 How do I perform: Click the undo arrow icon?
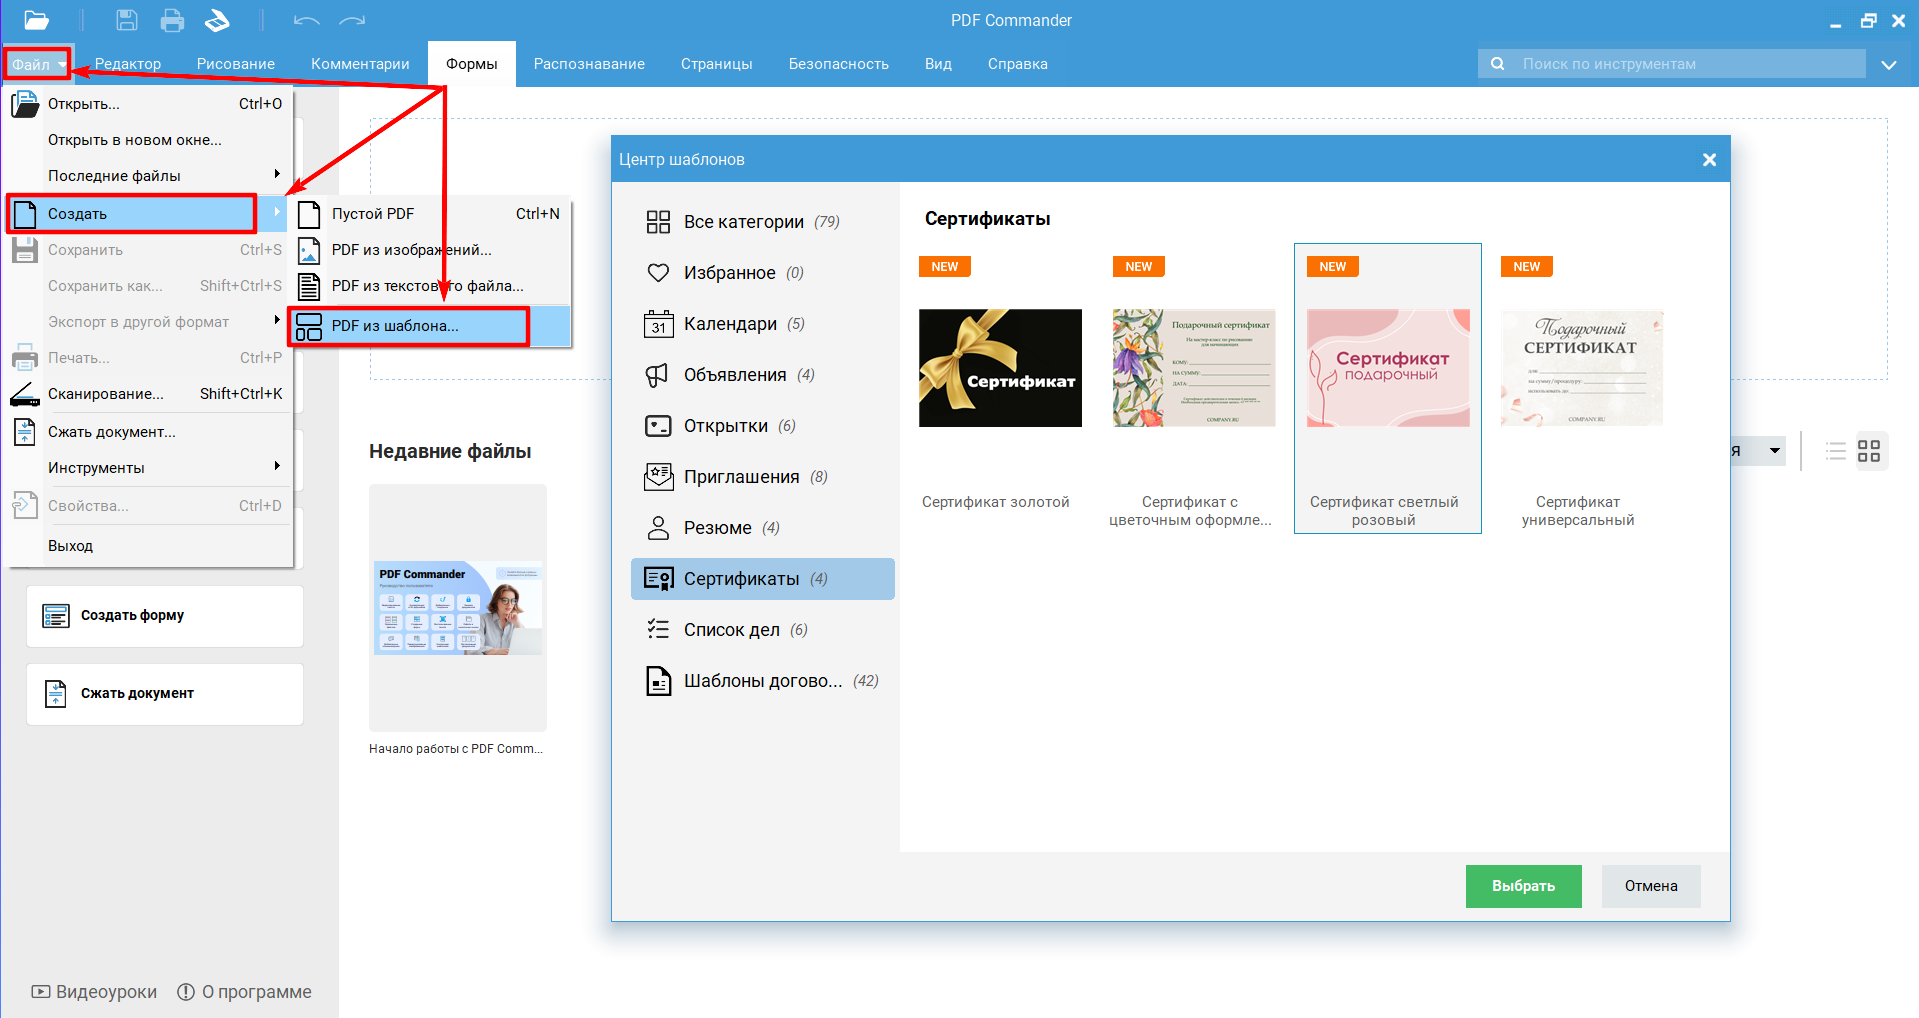[306, 20]
